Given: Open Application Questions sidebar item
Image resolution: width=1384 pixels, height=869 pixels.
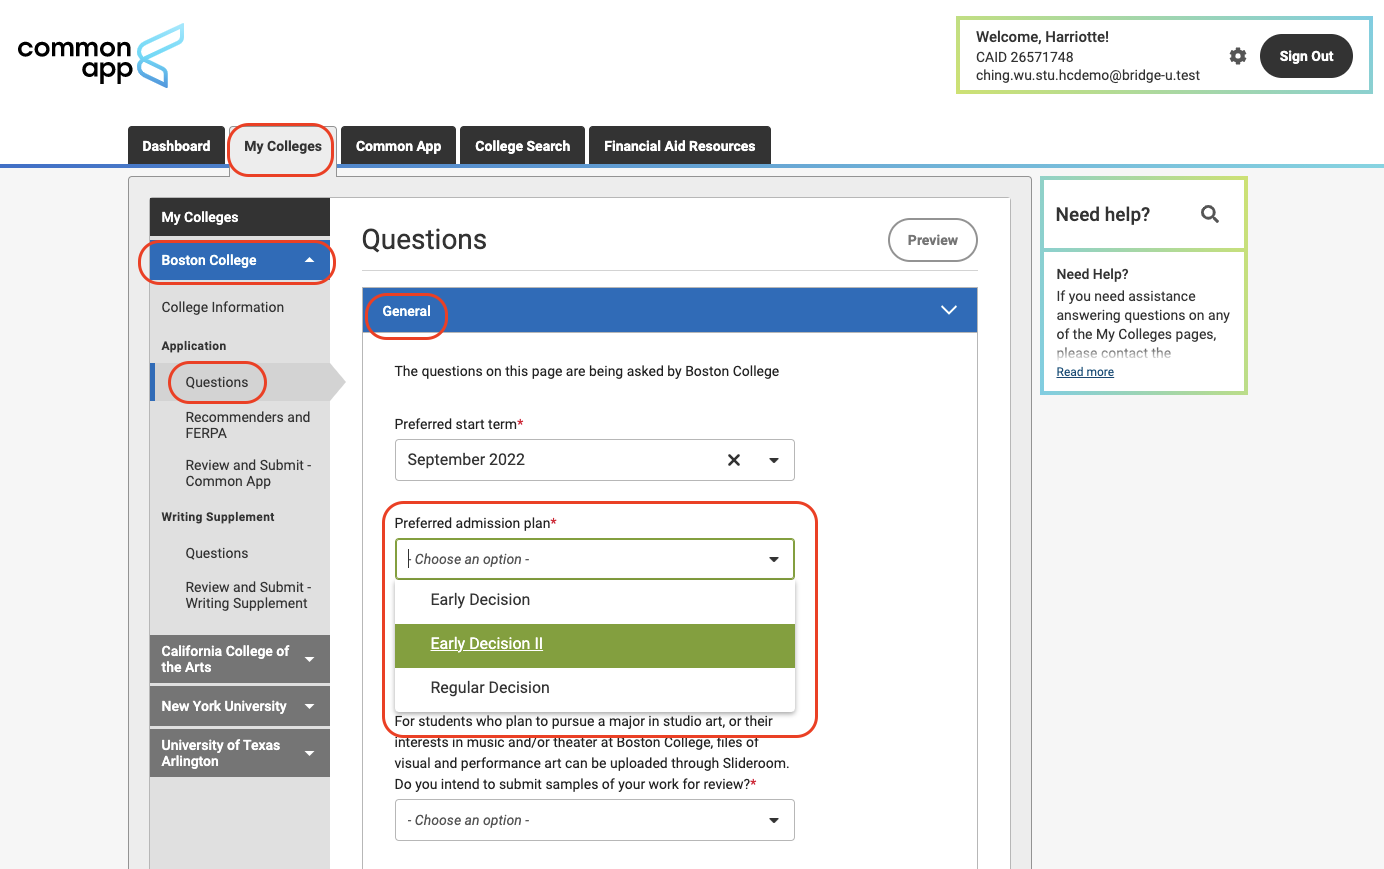Looking at the screenshot, I should [217, 382].
